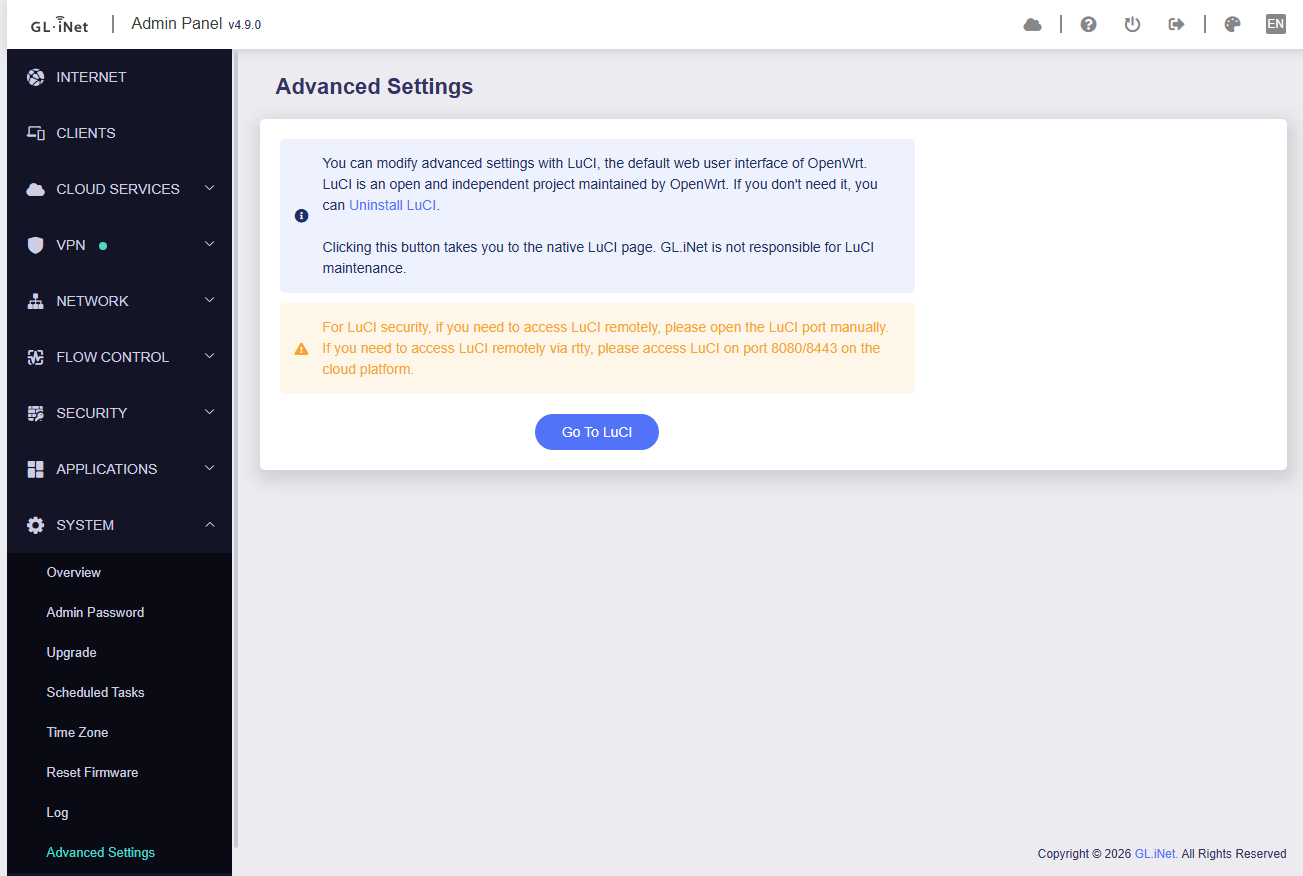The width and height of the screenshot is (1303, 876).
Task: Click the Uninstall LuCI link
Action: coord(393,205)
